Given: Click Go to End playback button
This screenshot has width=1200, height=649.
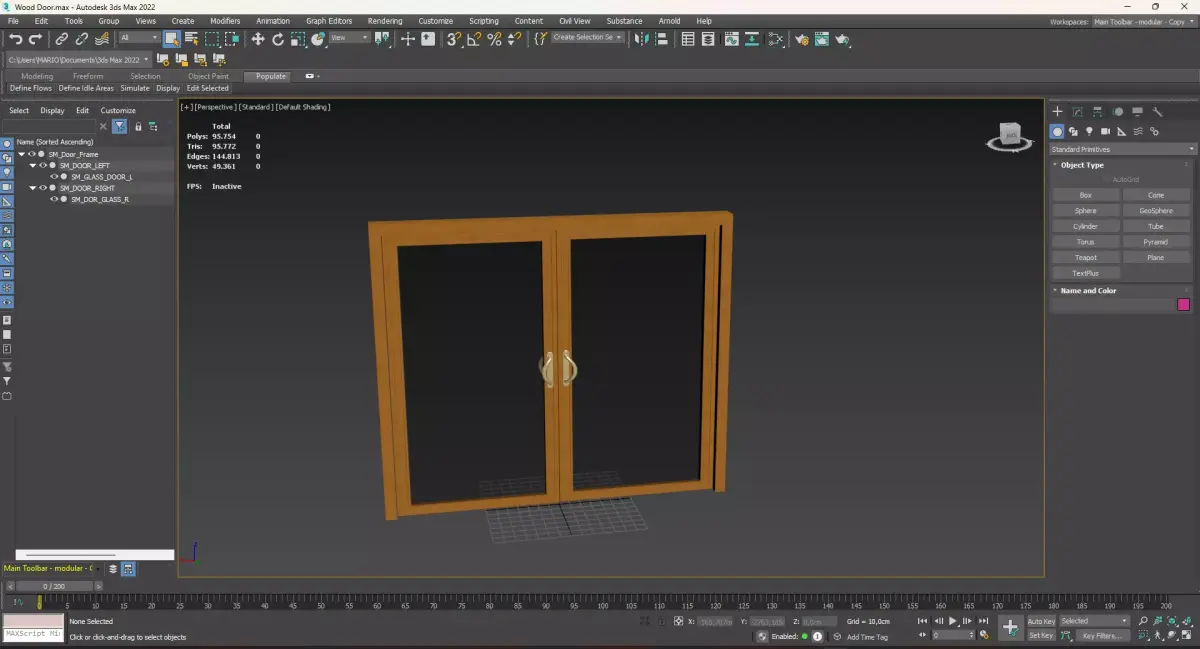Looking at the screenshot, I should [x=984, y=621].
